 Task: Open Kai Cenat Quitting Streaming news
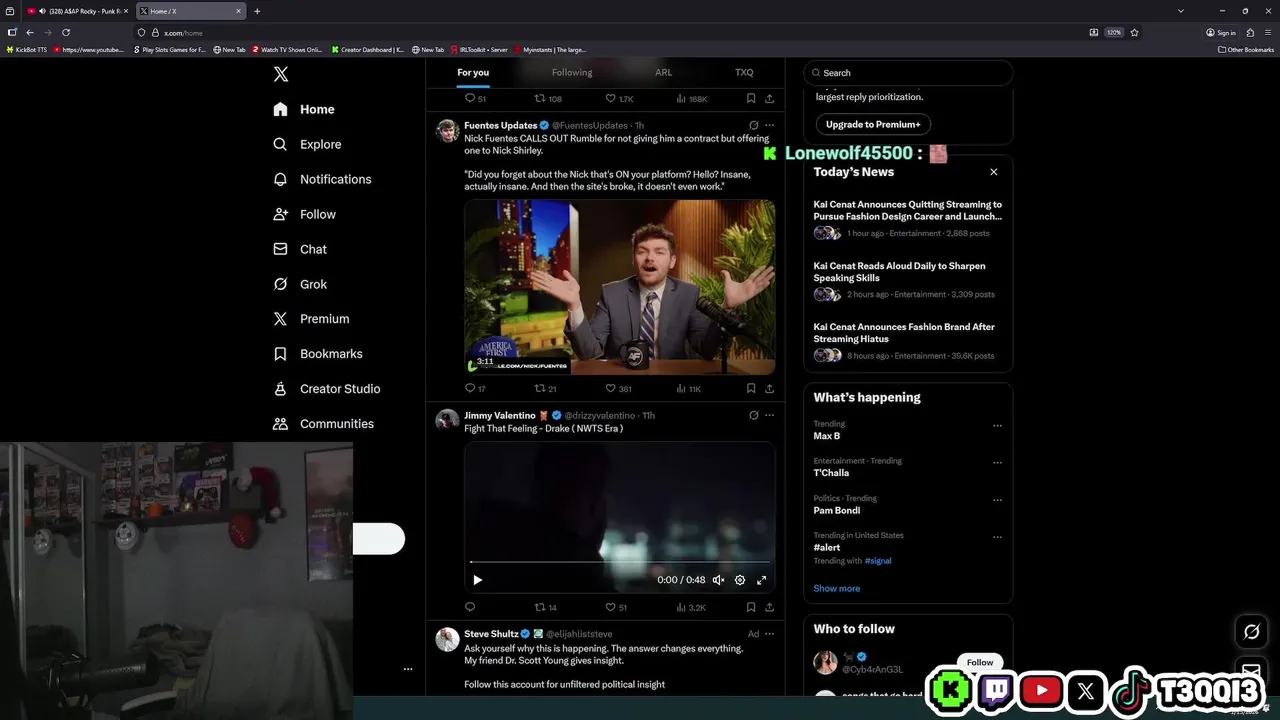click(x=908, y=210)
